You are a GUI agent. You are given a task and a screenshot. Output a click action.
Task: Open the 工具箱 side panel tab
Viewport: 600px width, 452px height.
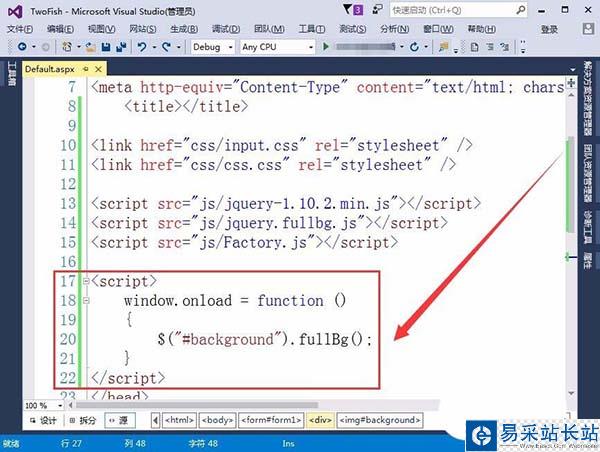(12, 73)
